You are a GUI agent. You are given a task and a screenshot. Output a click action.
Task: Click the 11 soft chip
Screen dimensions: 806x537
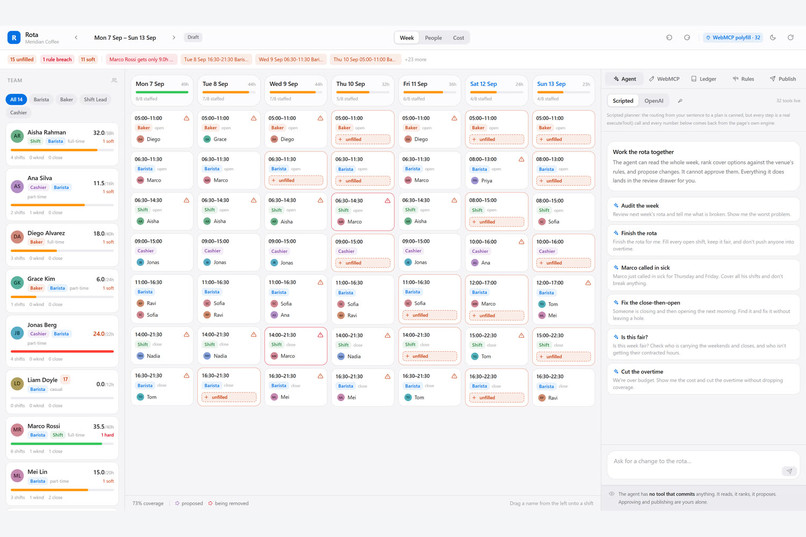tap(88, 60)
